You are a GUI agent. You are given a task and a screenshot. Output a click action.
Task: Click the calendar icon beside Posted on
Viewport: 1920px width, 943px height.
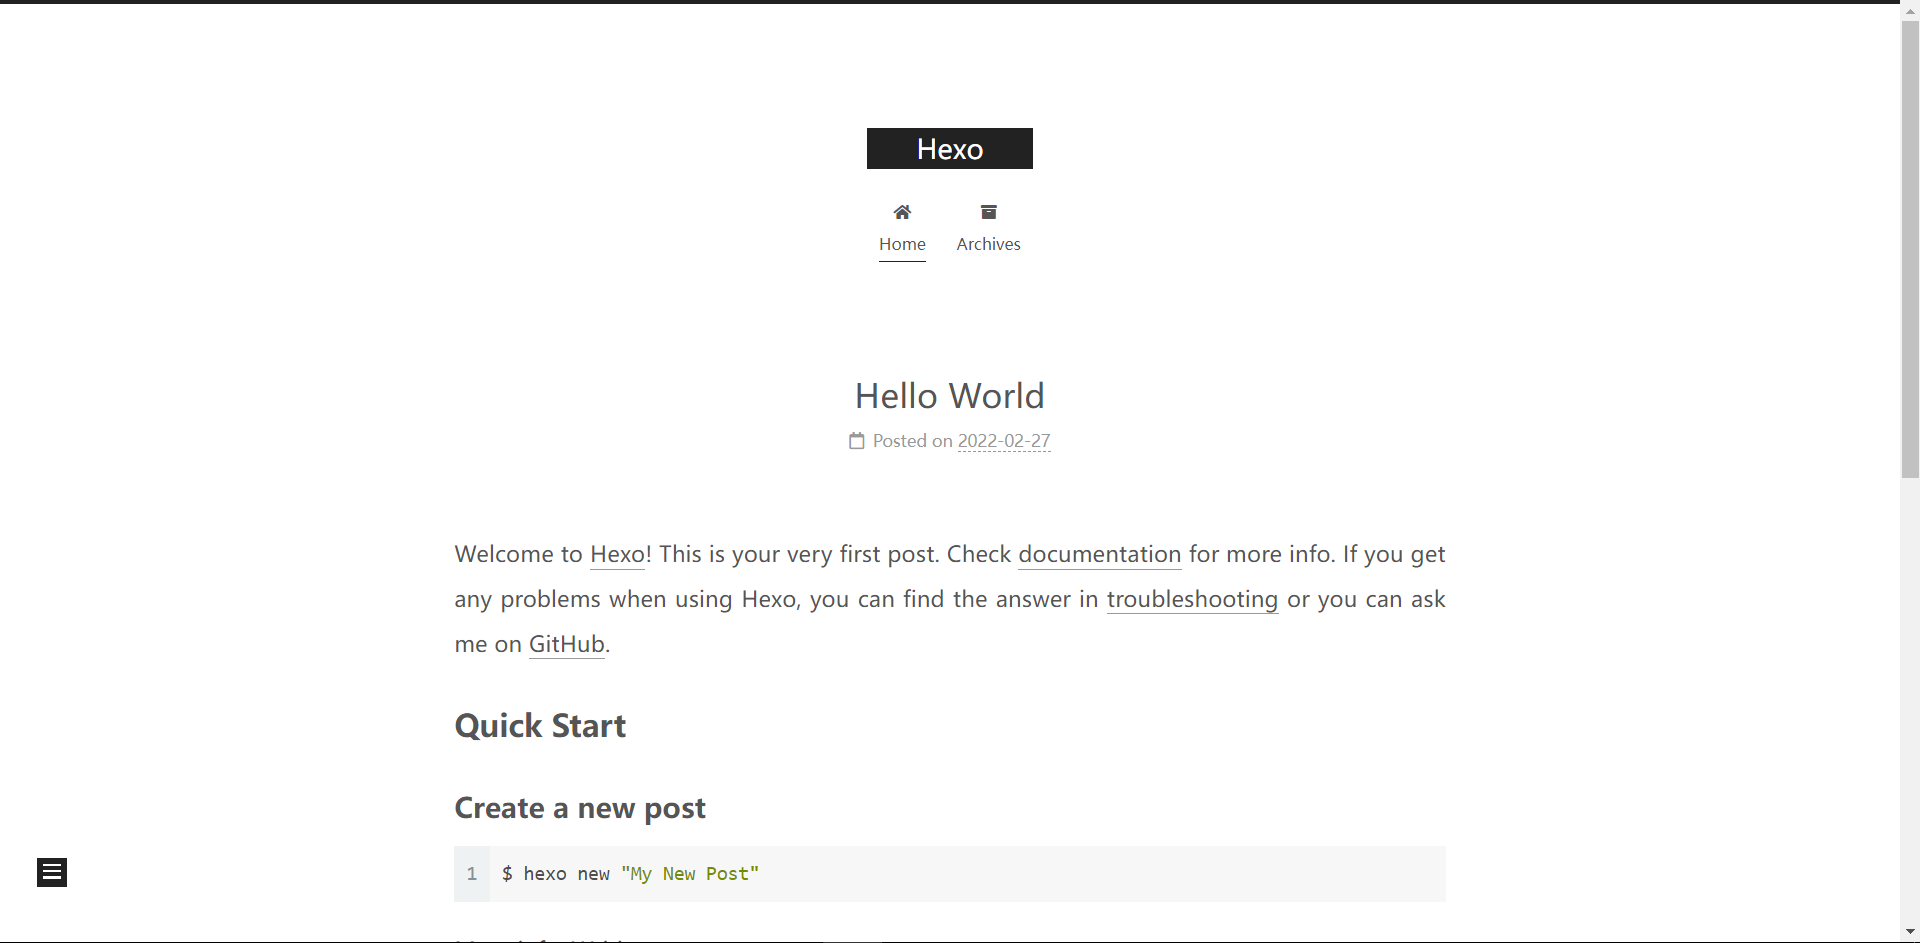(x=857, y=441)
